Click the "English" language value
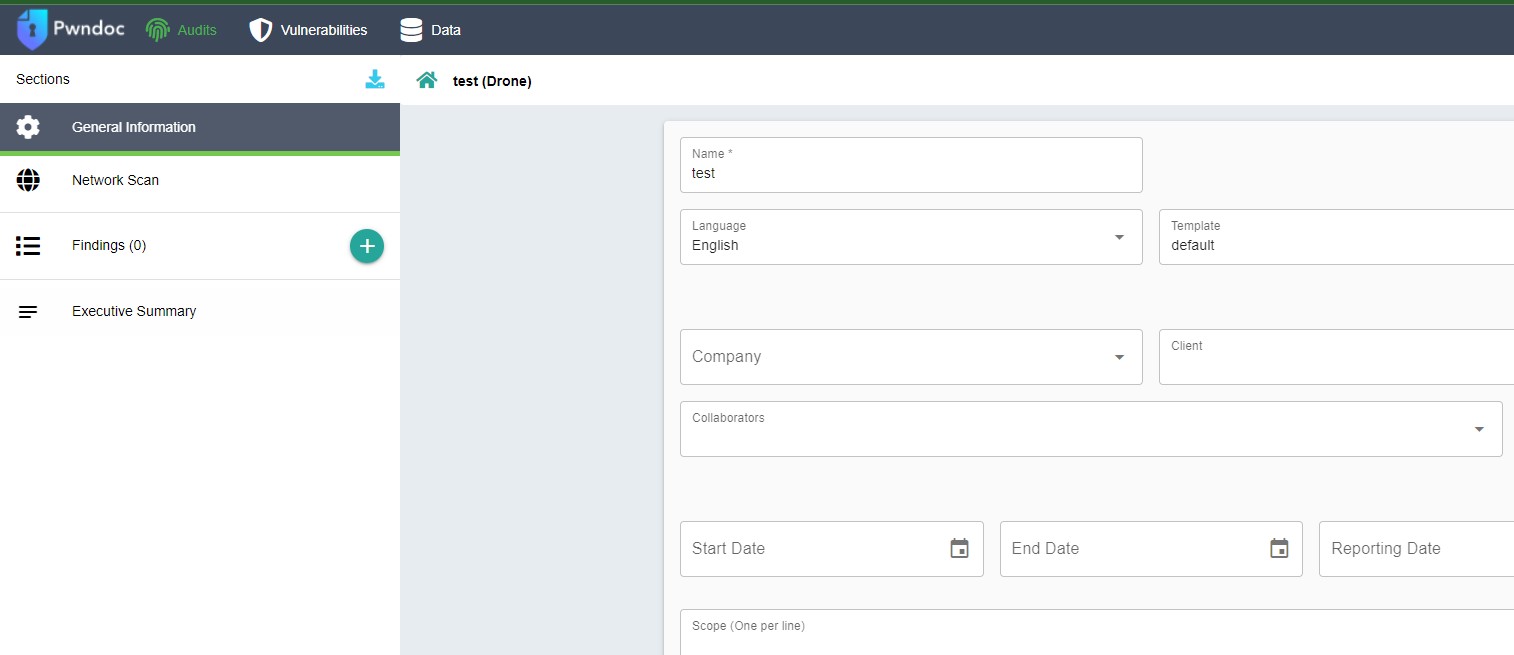The height and width of the screenshot is (655, 1514). coord(715,245)
